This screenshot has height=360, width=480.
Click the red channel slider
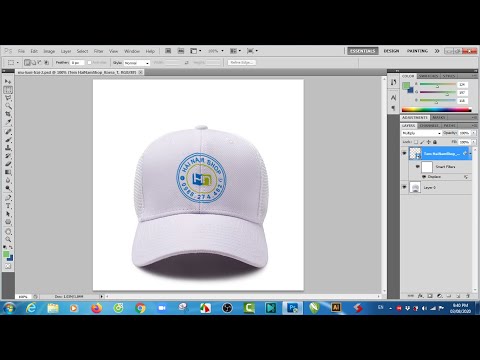[437, 85]
